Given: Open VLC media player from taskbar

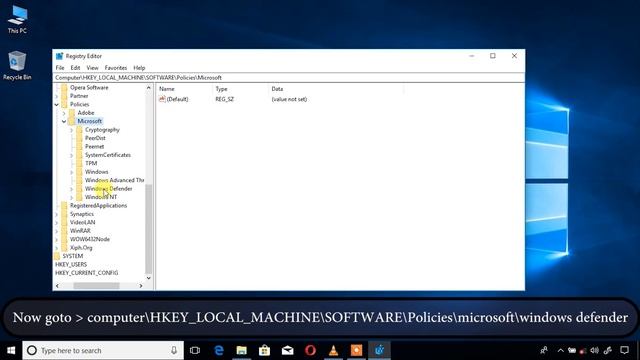Looking at the screenshot, I should [333, 350].
